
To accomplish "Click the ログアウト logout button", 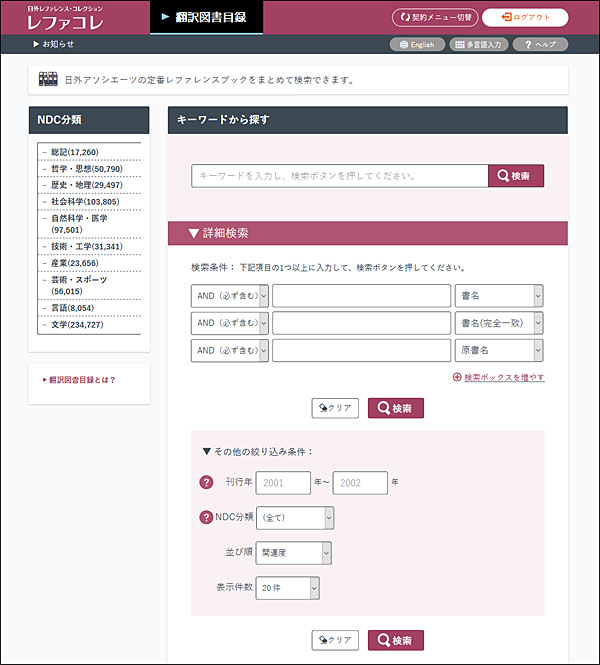I will click(x=525, y=17).
